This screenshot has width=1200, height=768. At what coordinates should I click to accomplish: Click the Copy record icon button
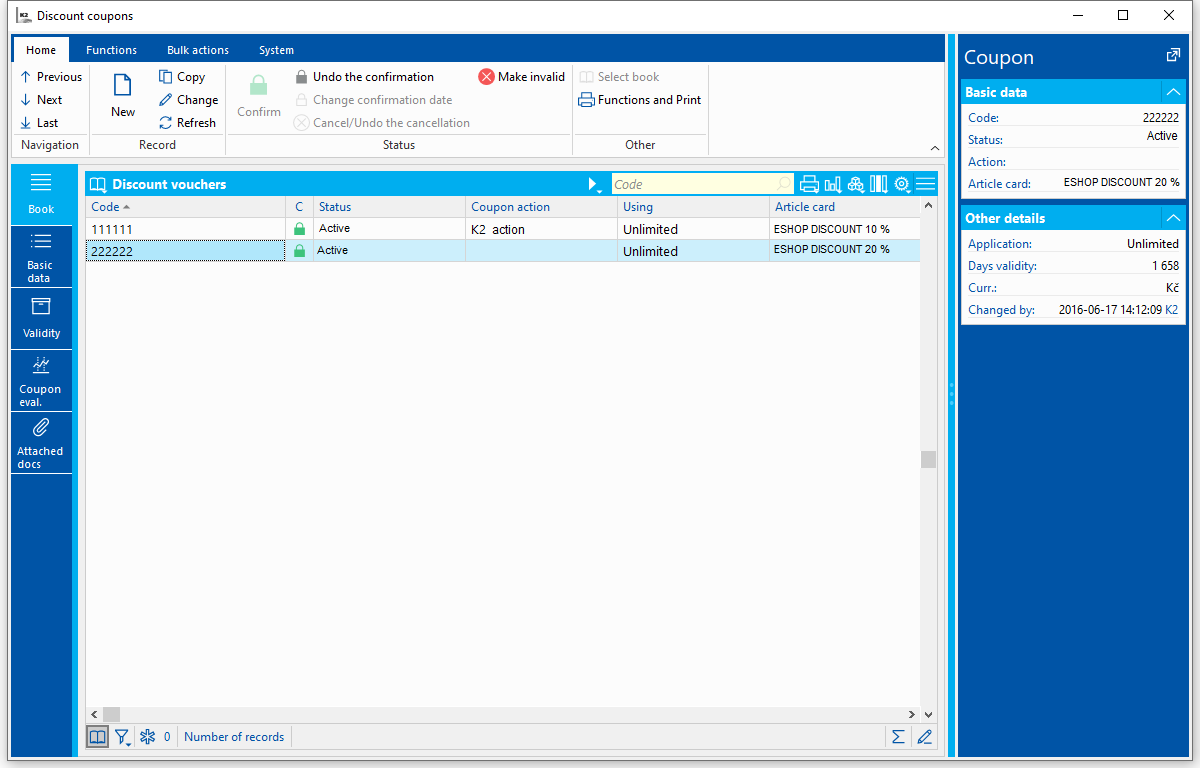(x=182, y=77)
